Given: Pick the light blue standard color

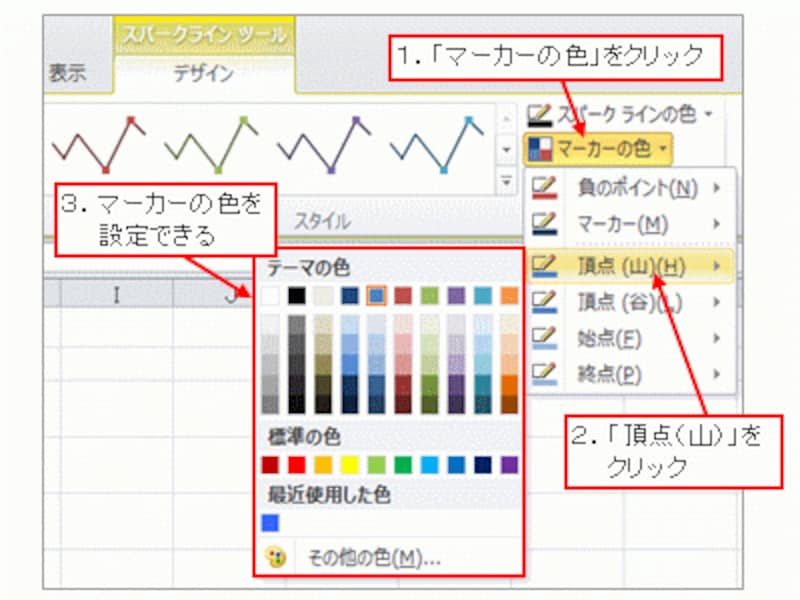Looking at the screenshot, I should 430,465.
